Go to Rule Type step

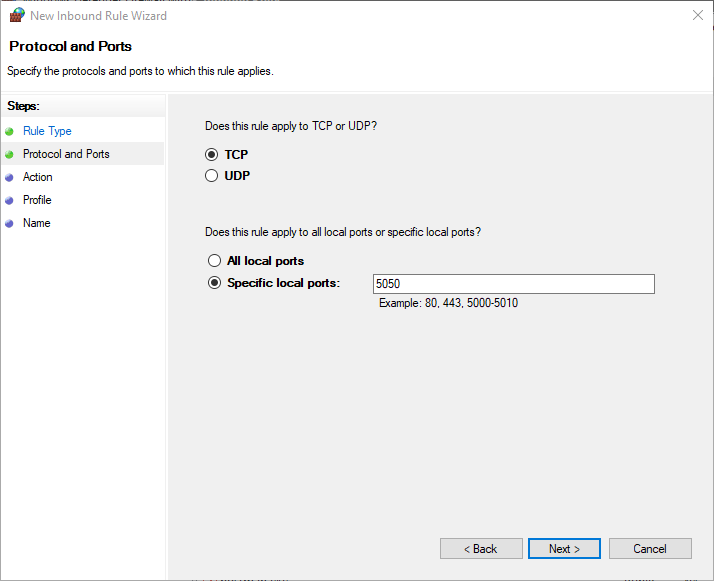47,131
